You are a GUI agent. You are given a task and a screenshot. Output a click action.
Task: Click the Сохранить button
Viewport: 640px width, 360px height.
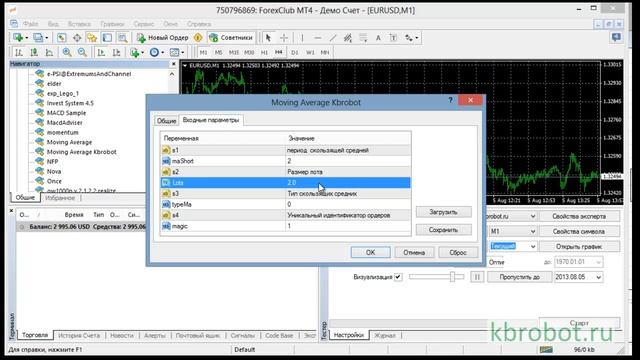point(444,230)
